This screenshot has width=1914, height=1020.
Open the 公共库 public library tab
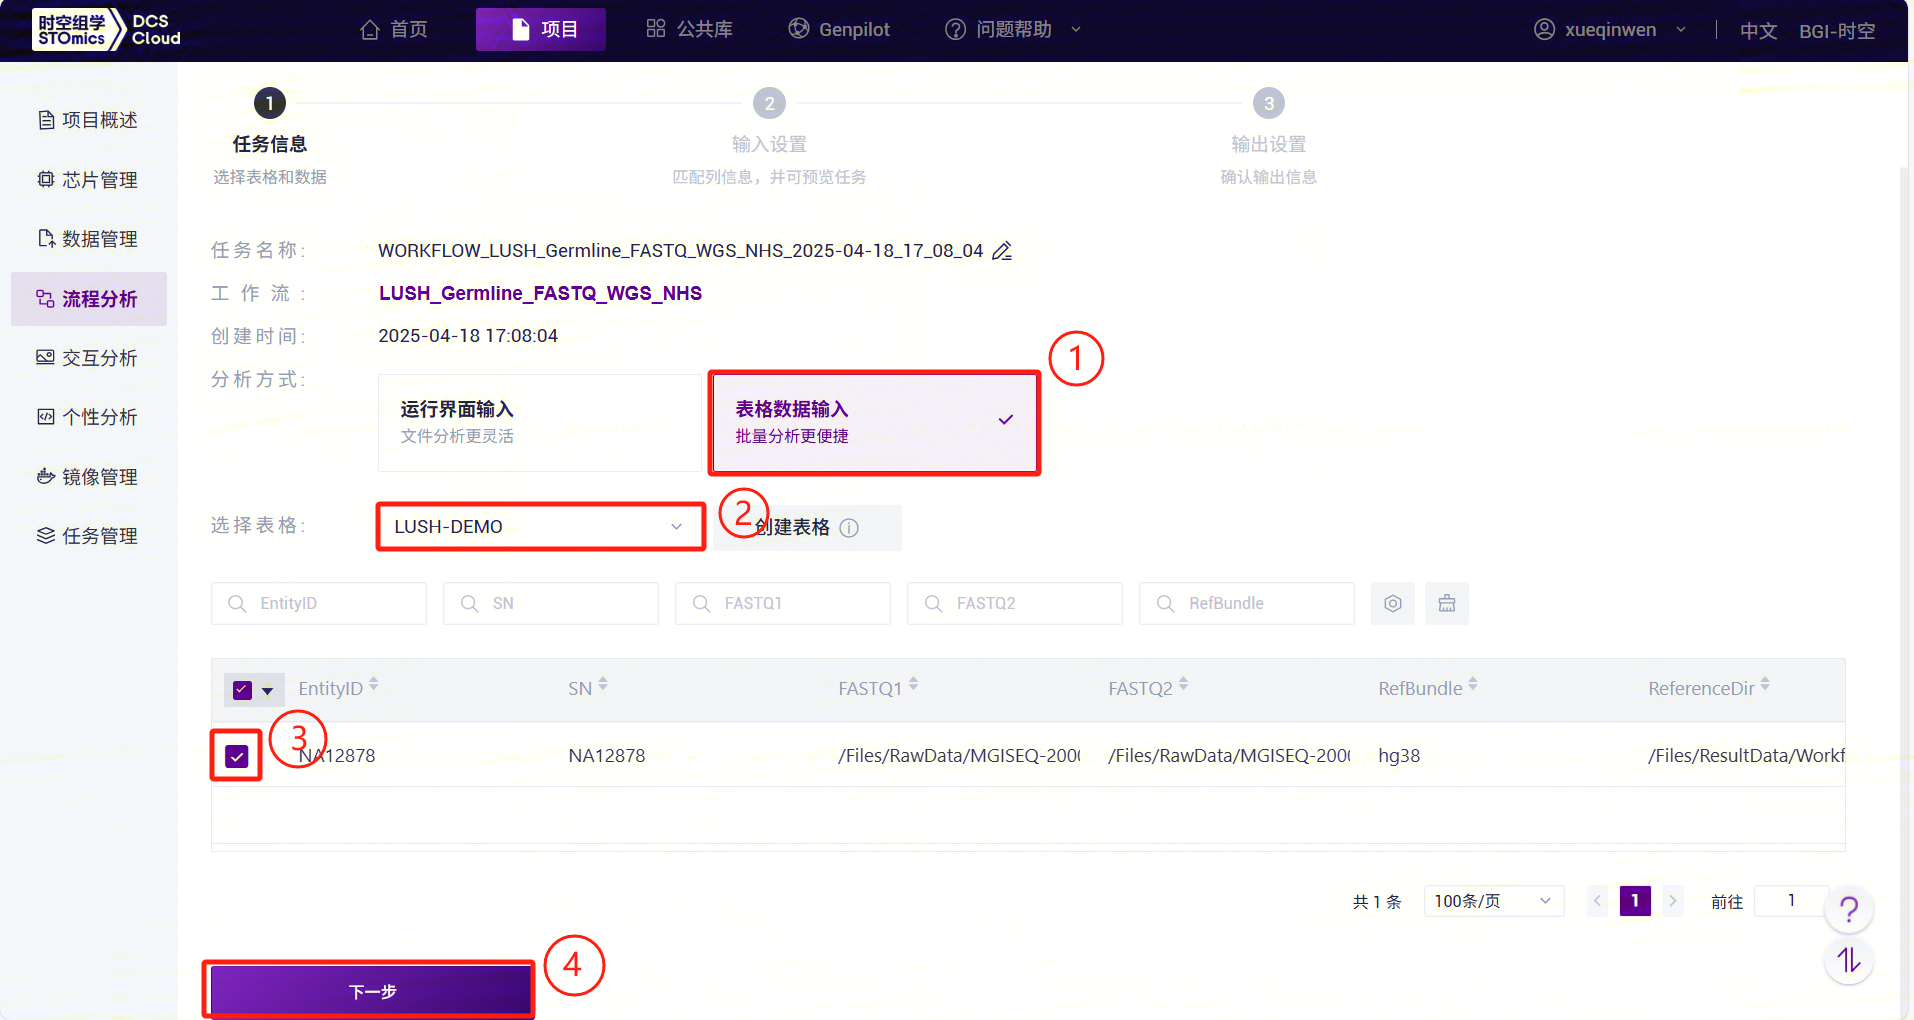pyautogui.click(x=690, y=29)
